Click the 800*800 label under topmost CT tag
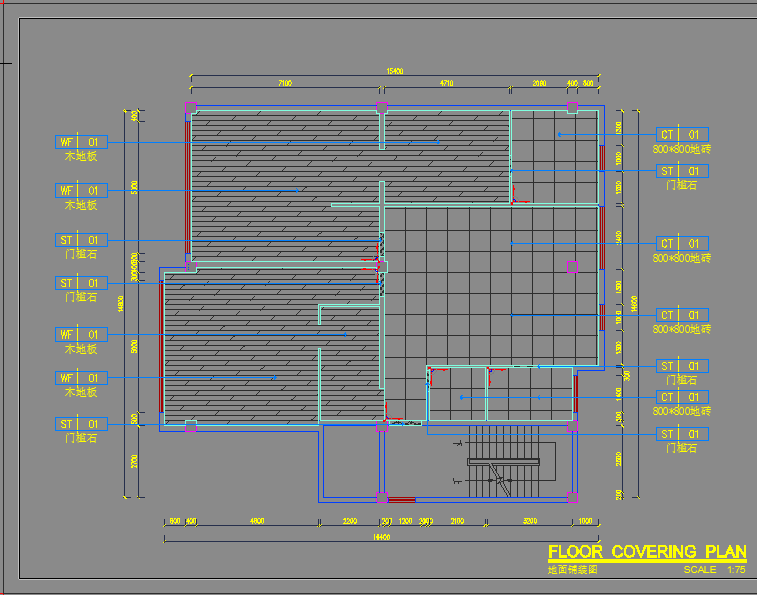Screen dimensions: 757x595 tap(682, 149)
